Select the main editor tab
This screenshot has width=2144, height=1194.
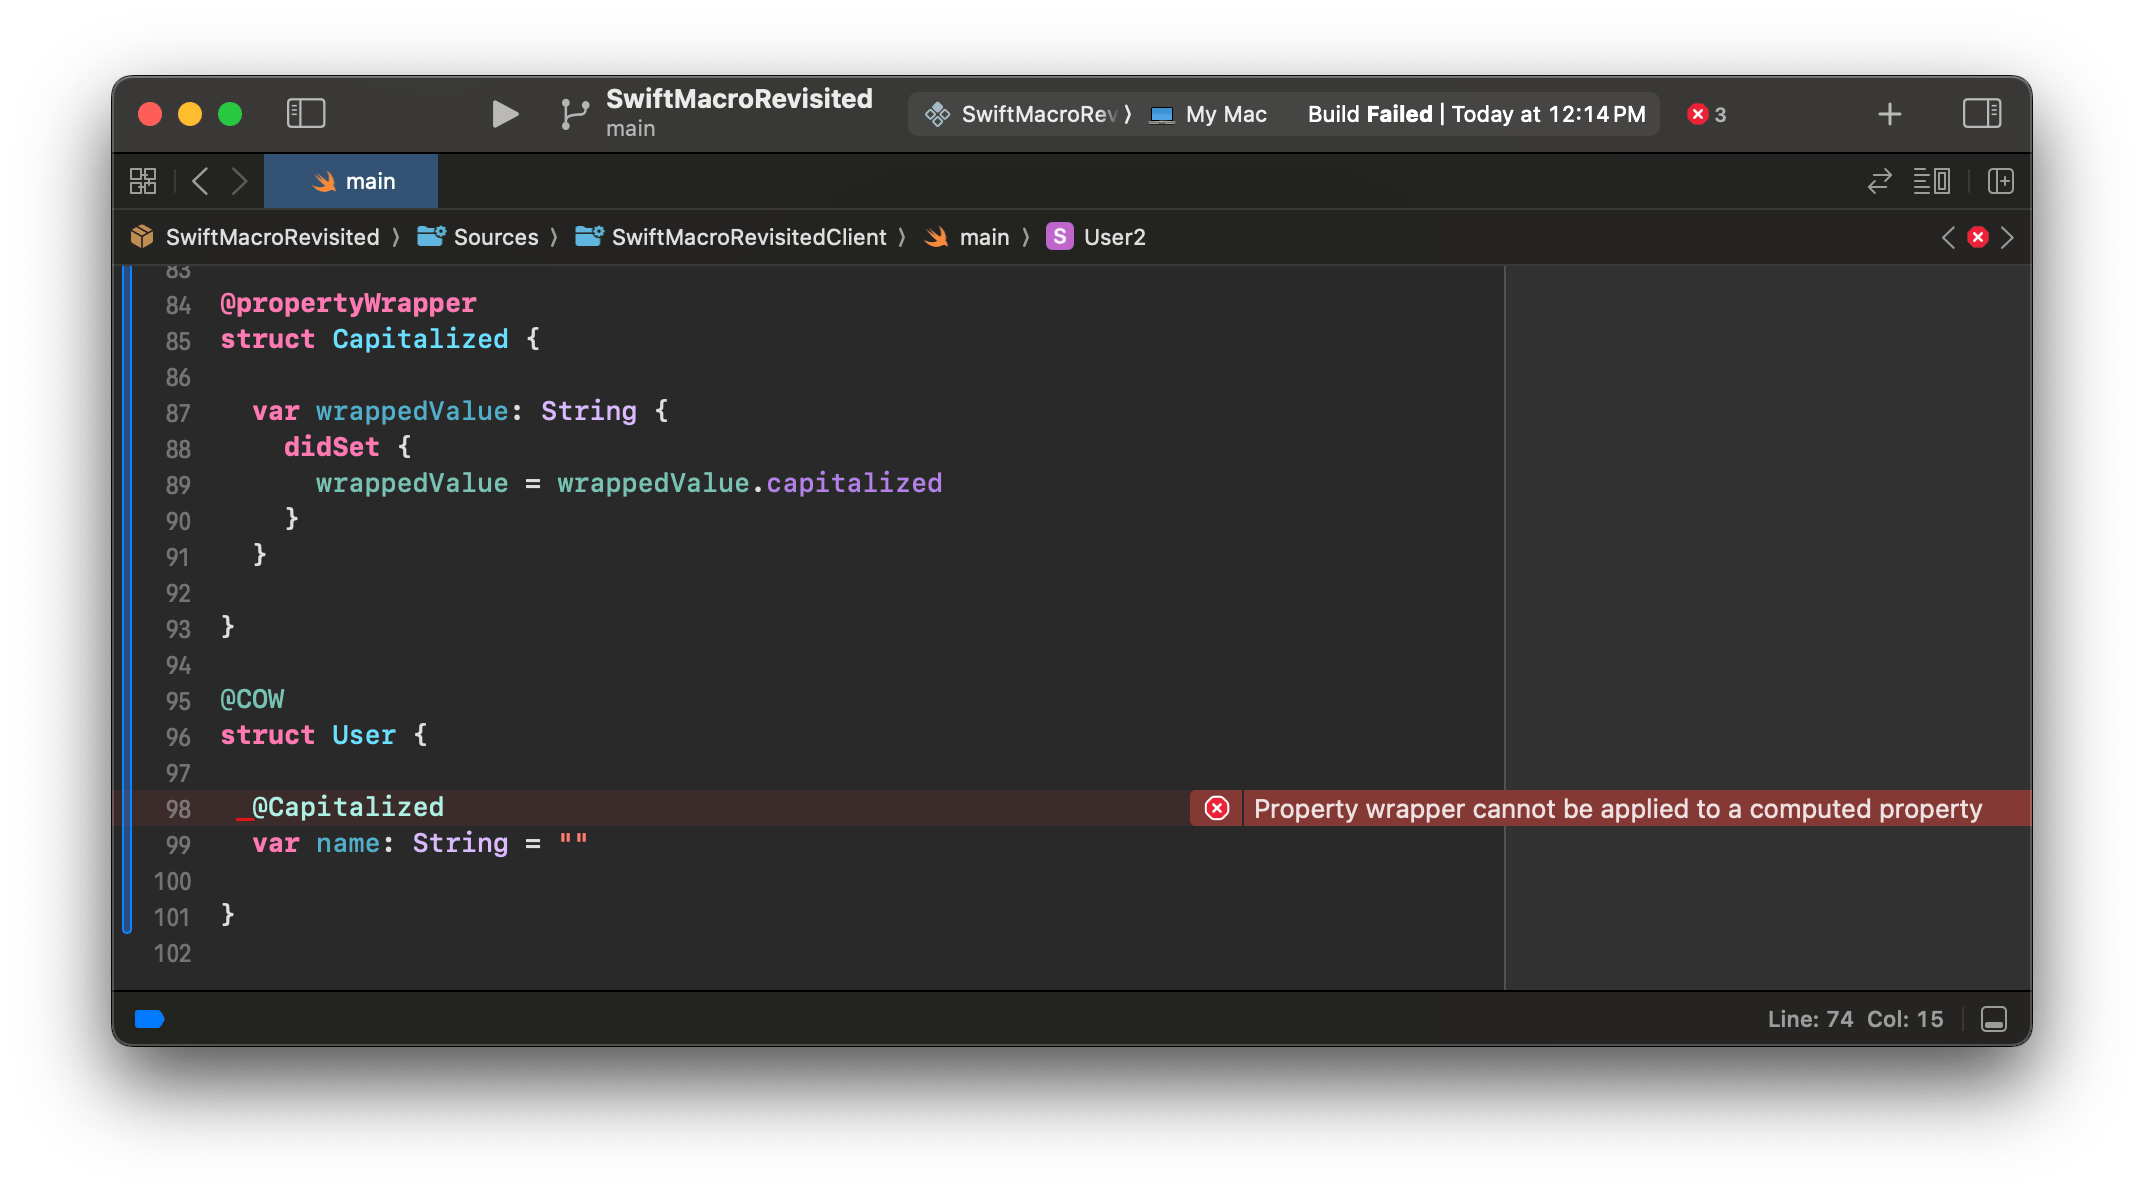[x=352, y=181]
